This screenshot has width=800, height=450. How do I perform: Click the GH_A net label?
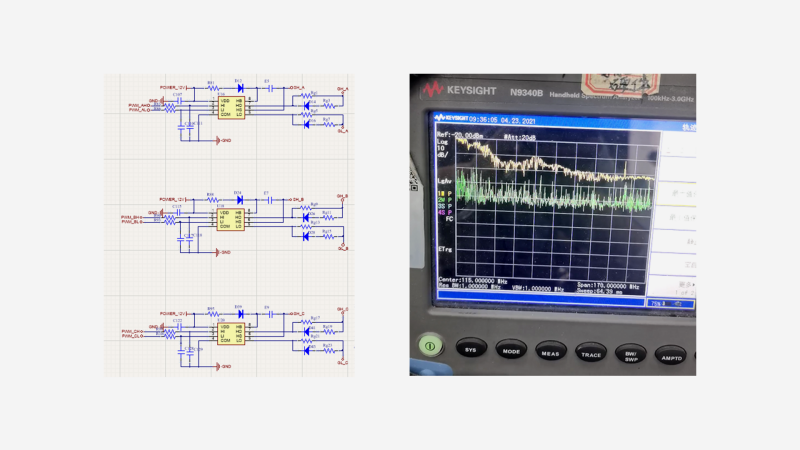pyautogui.click(x=342, y=90)
